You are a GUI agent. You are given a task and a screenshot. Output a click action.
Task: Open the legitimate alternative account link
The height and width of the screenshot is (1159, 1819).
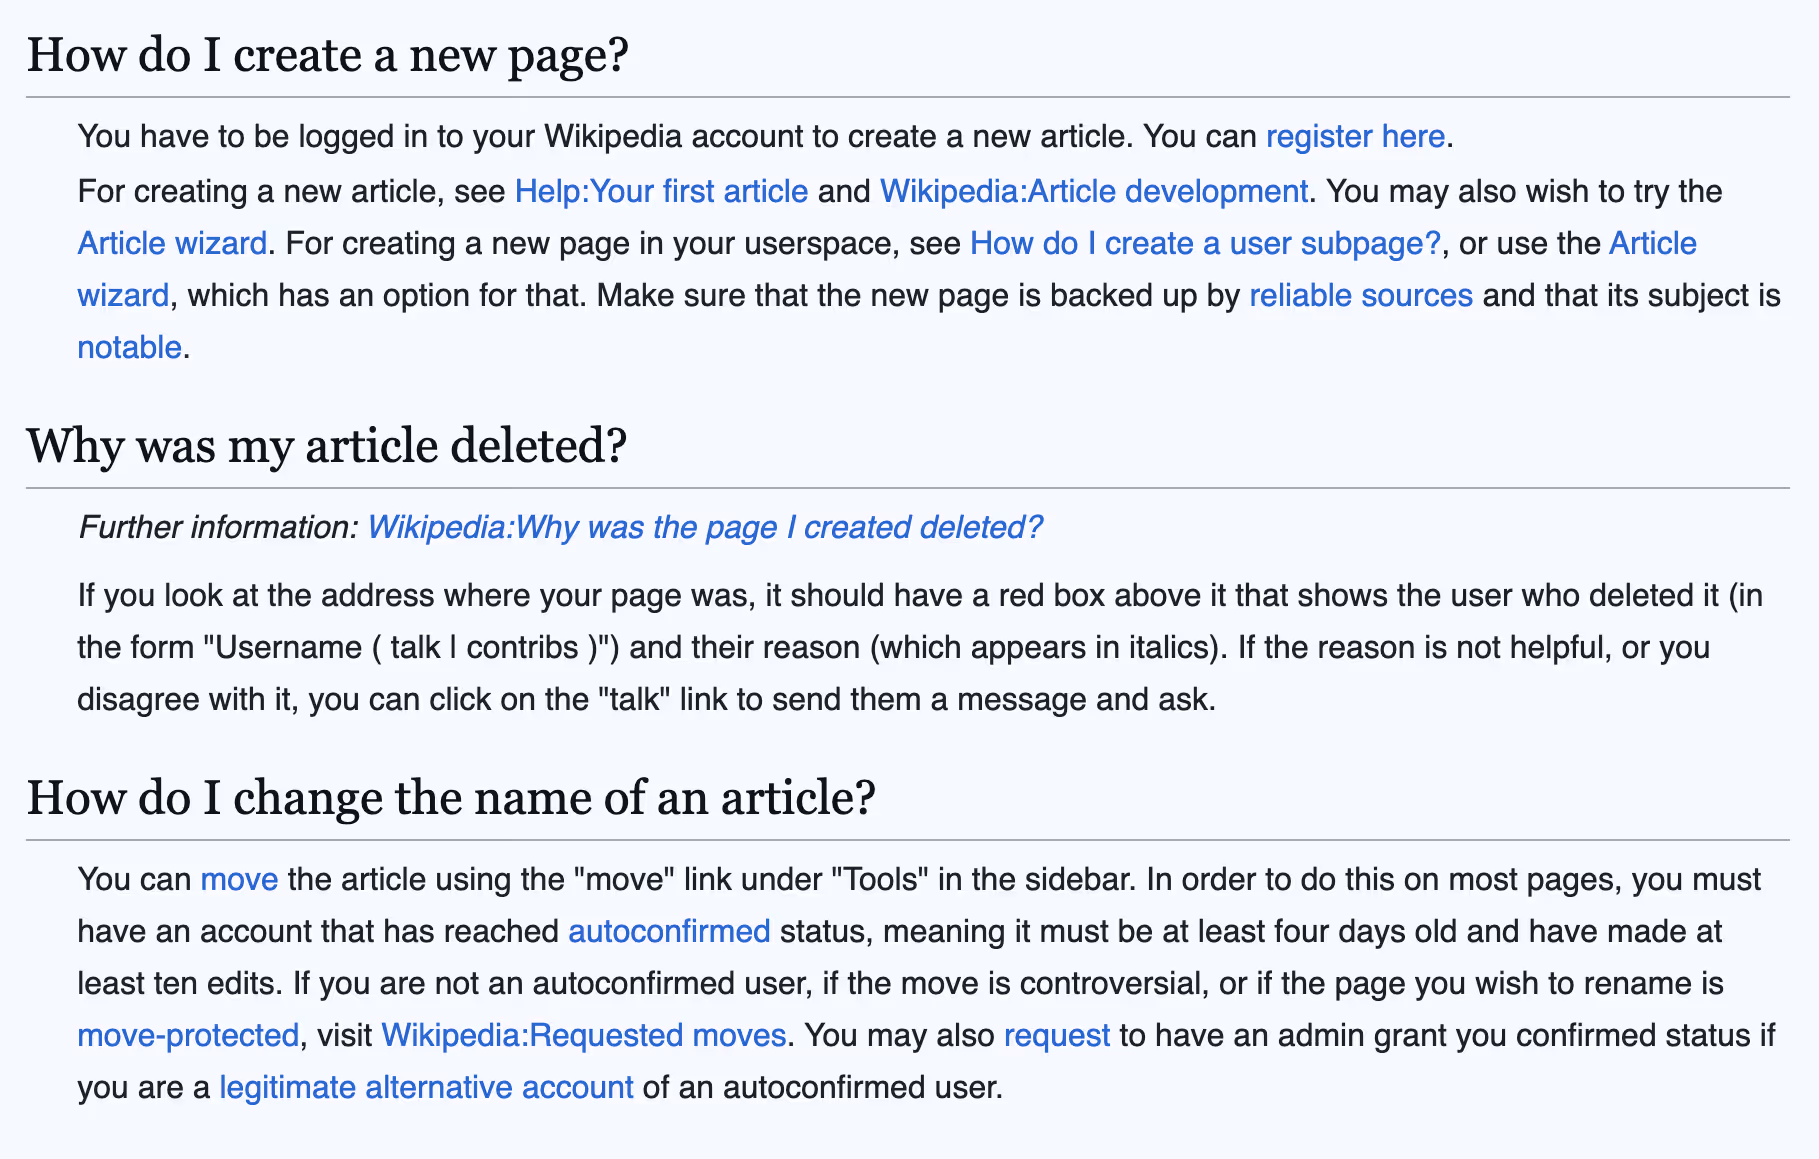(x=425, y=1087)
